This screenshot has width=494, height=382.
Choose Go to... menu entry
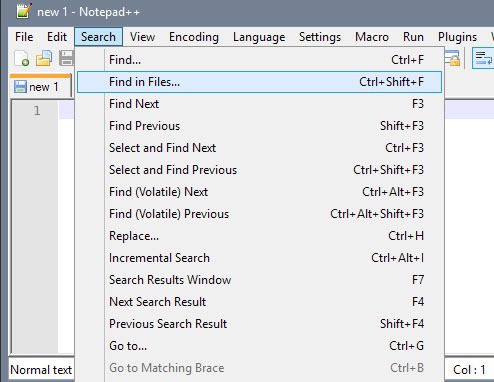pos(259,346)
